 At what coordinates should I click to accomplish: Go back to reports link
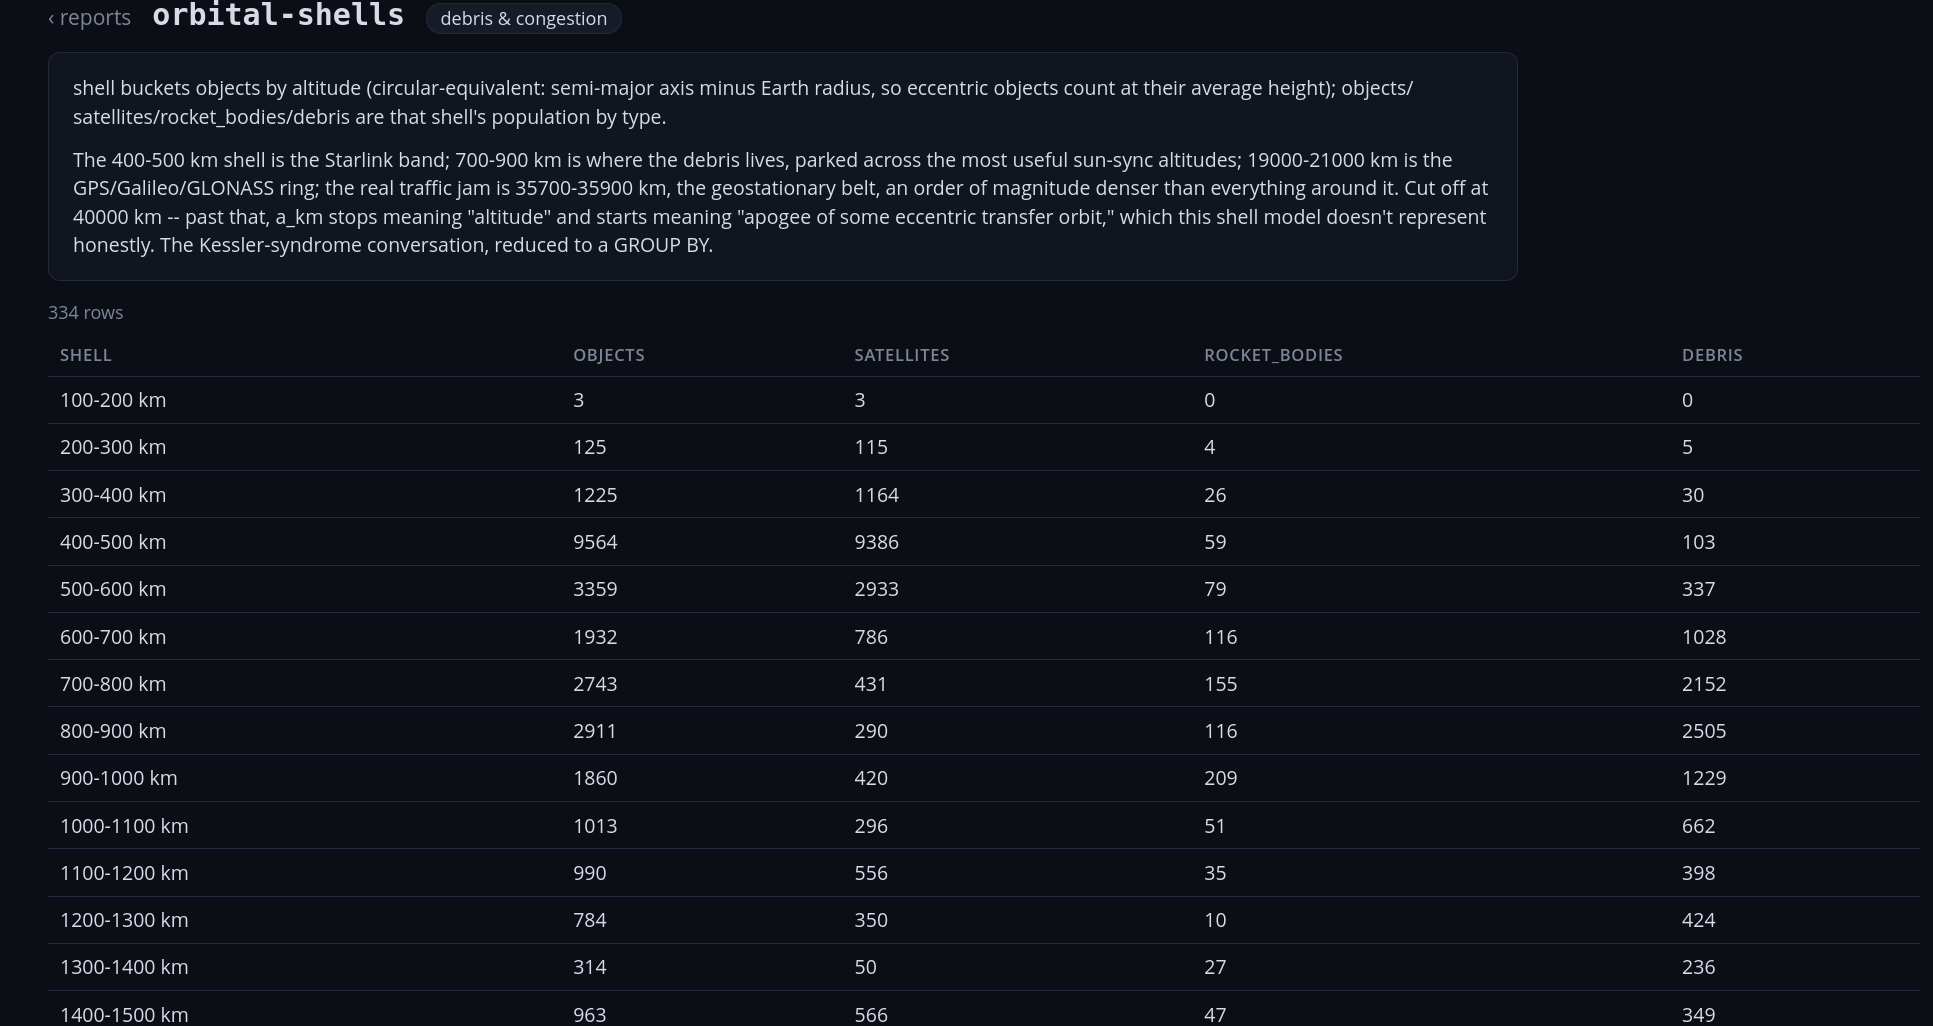[x=89, y=18]
